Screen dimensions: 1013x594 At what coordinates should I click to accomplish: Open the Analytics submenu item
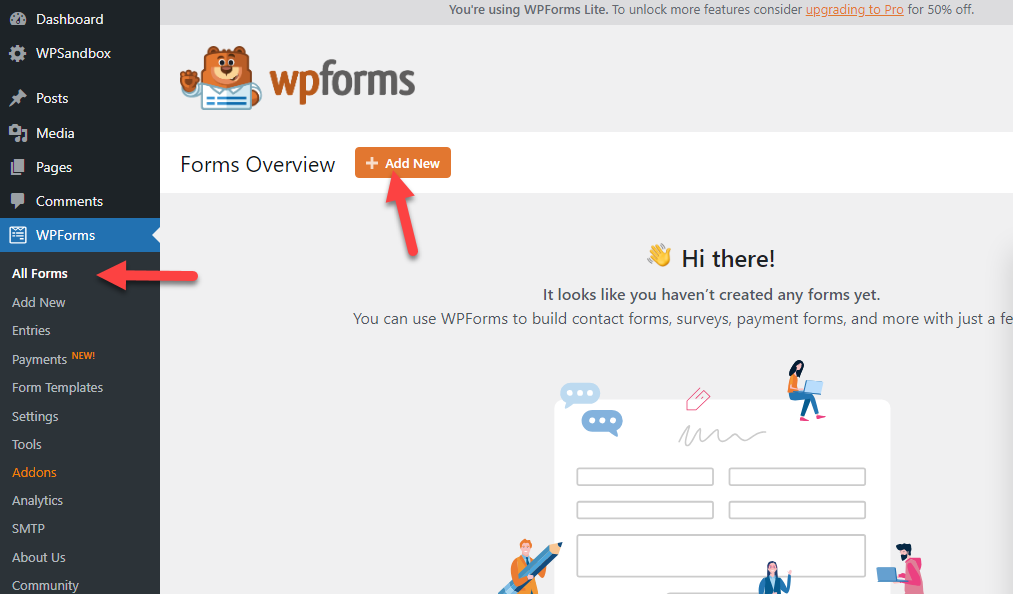point(37,500)
